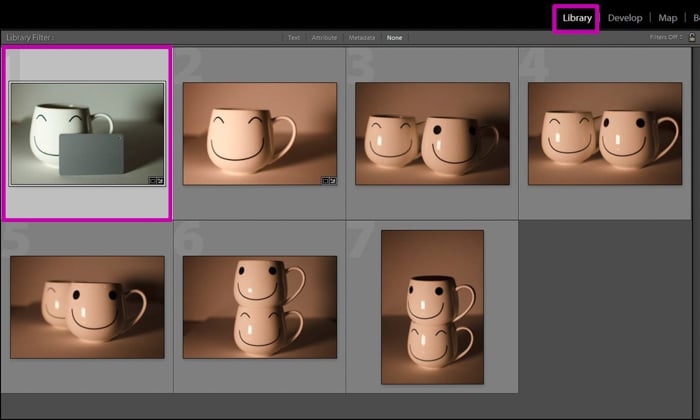Viewport: 700px width, 420px height.
Task: Select photo 1 with gray card
Action: pyautogui.click(x=87, y=133)
